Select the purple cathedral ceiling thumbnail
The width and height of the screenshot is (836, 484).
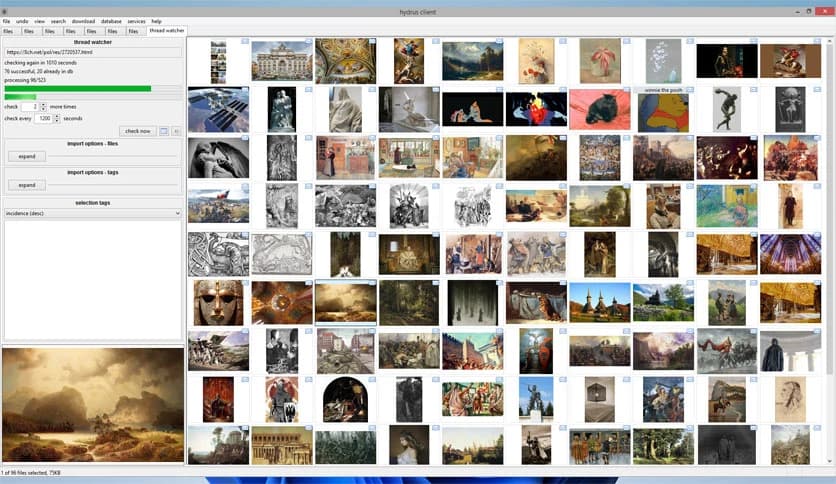(x=790, y=254)
